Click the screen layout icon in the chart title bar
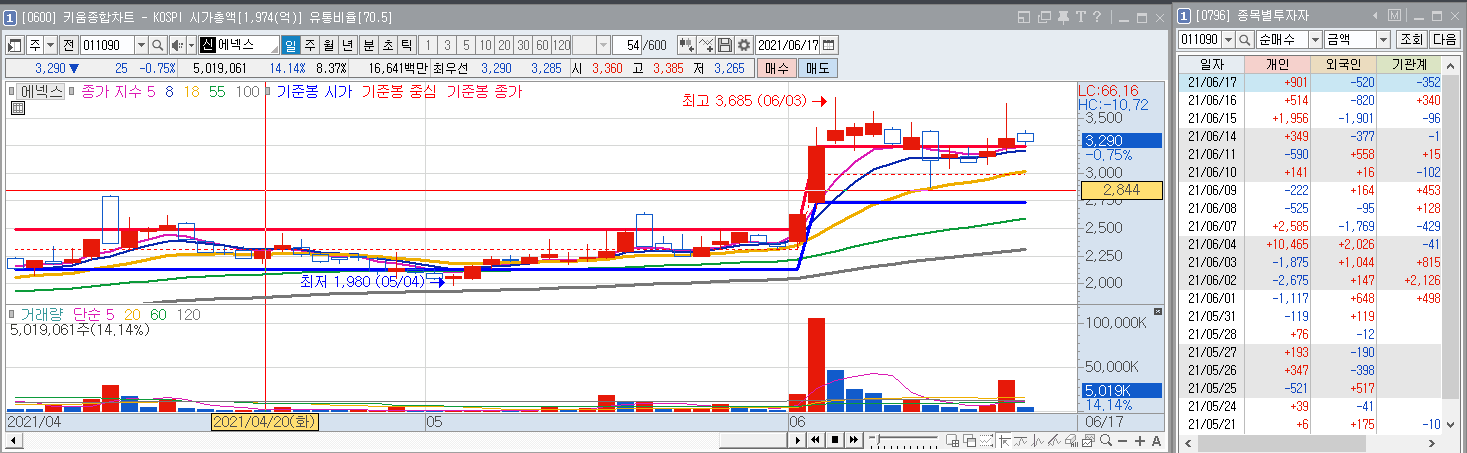The width and height of the screenshot is (1467, 453). pos(1023,17)
